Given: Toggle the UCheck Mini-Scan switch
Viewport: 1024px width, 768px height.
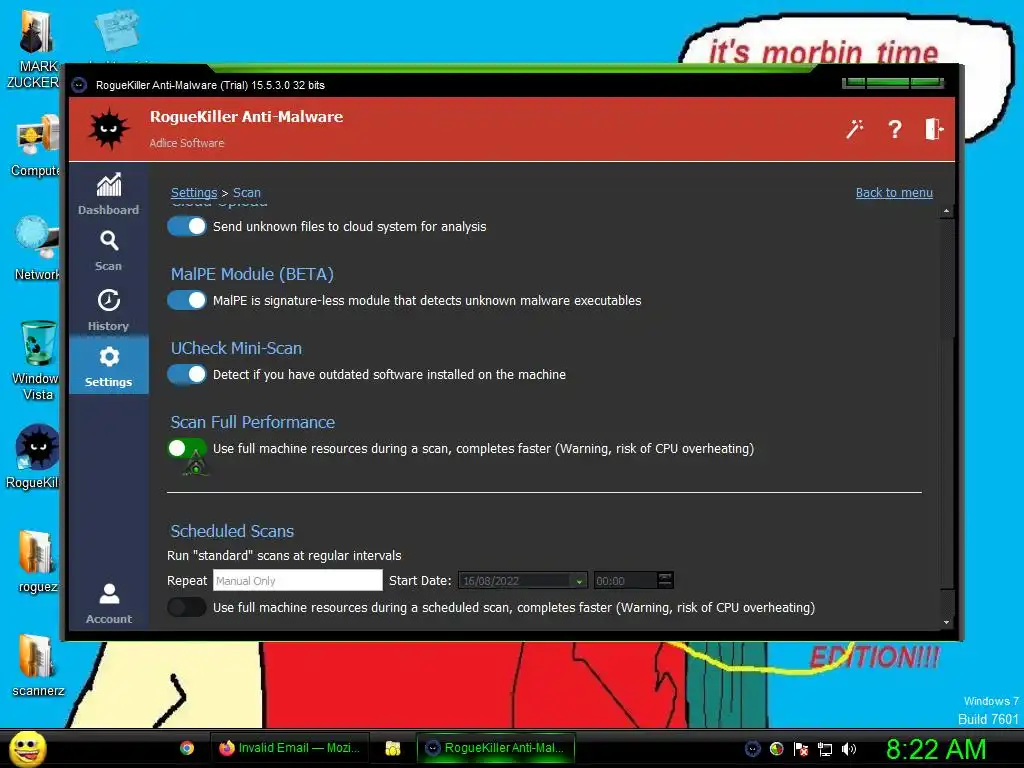Looking at the screenshot, I should [187, 374].
